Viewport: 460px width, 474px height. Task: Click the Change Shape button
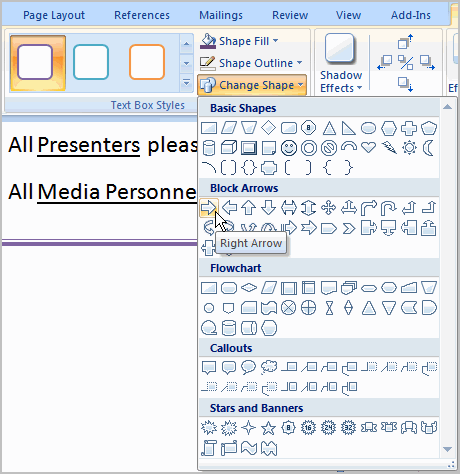click(252, 85)
